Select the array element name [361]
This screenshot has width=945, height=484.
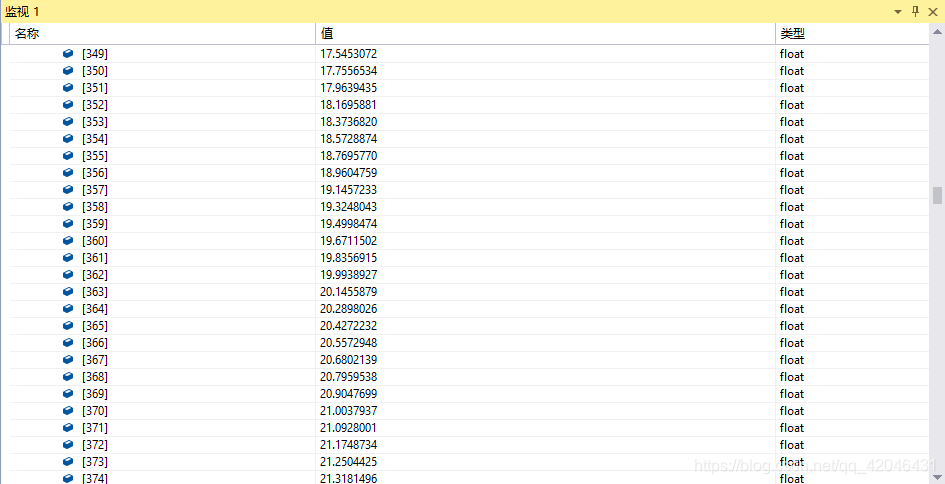tap(95, 257)
